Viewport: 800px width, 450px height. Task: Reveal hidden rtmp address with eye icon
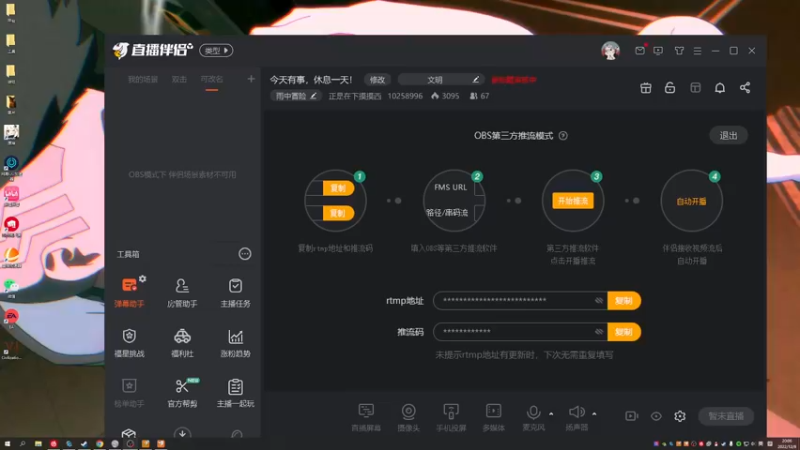[x=599, y=301]
